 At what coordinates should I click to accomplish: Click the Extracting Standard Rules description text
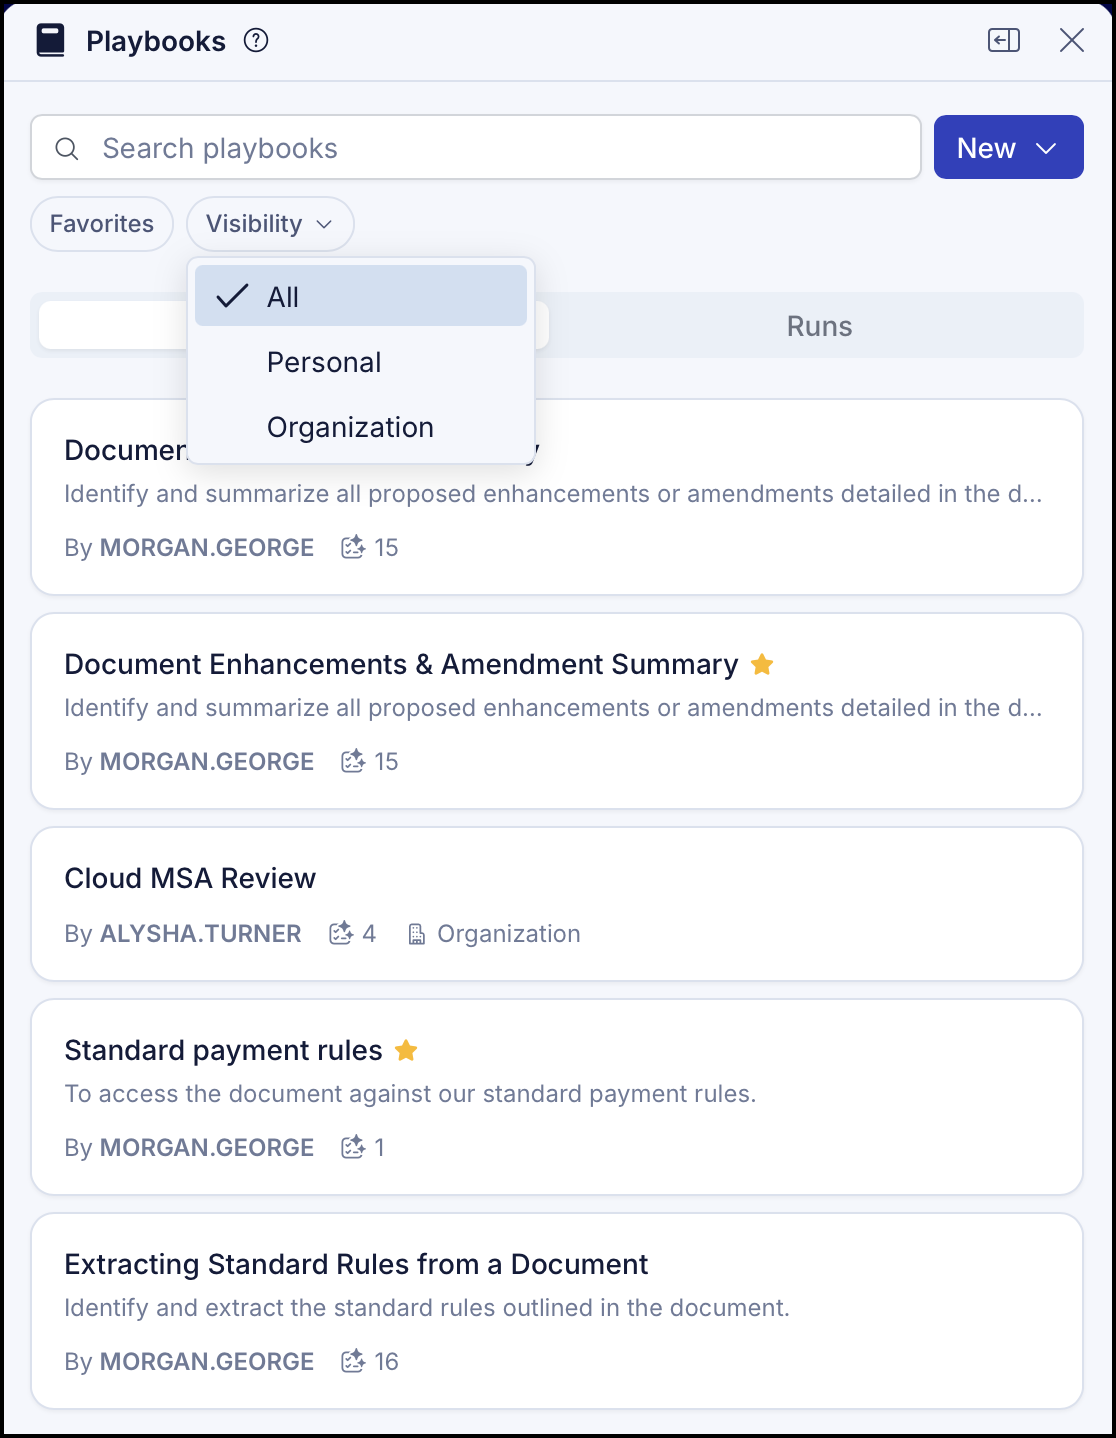tap(427, 1308)
